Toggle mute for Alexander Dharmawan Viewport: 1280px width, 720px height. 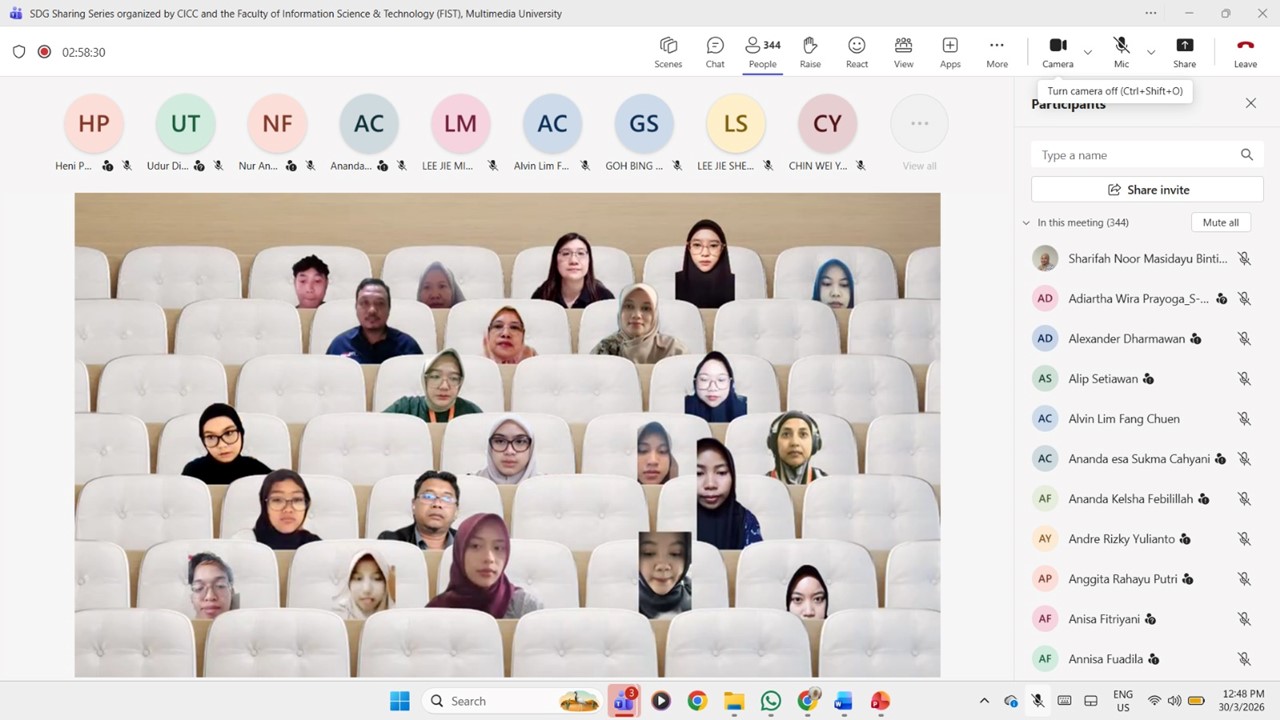coord(1244,339)
